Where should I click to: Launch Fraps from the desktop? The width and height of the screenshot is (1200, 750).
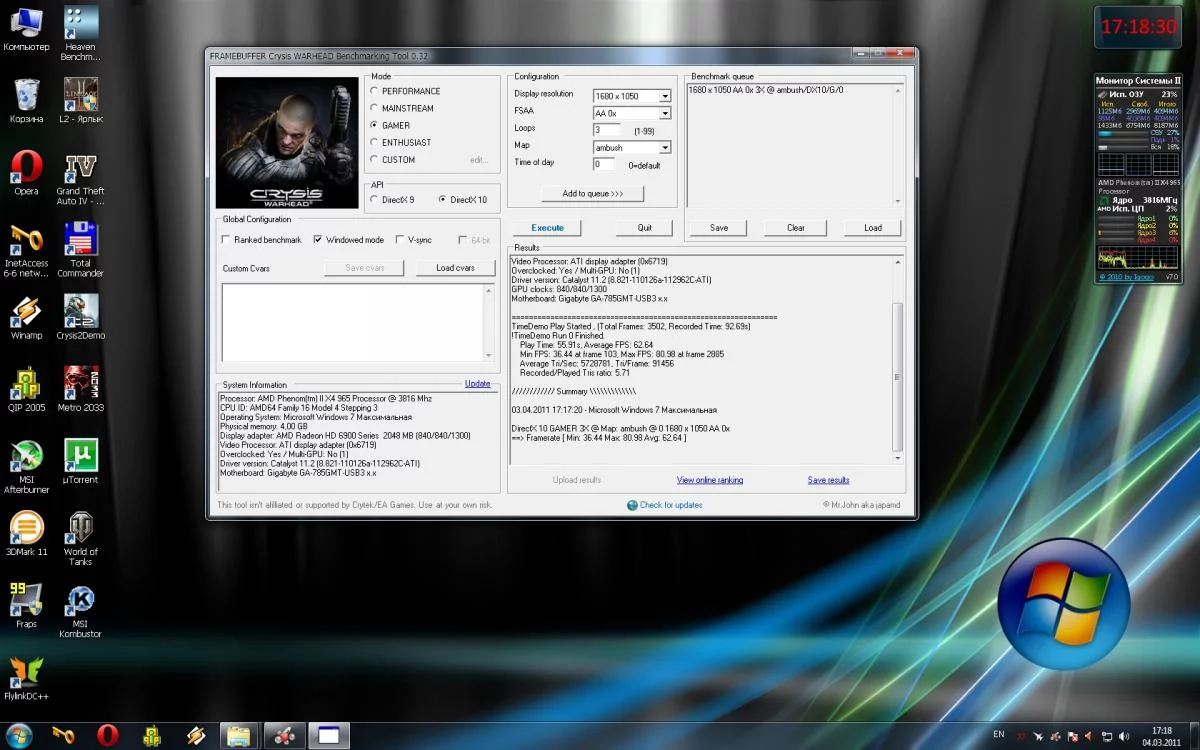(26, 601)
